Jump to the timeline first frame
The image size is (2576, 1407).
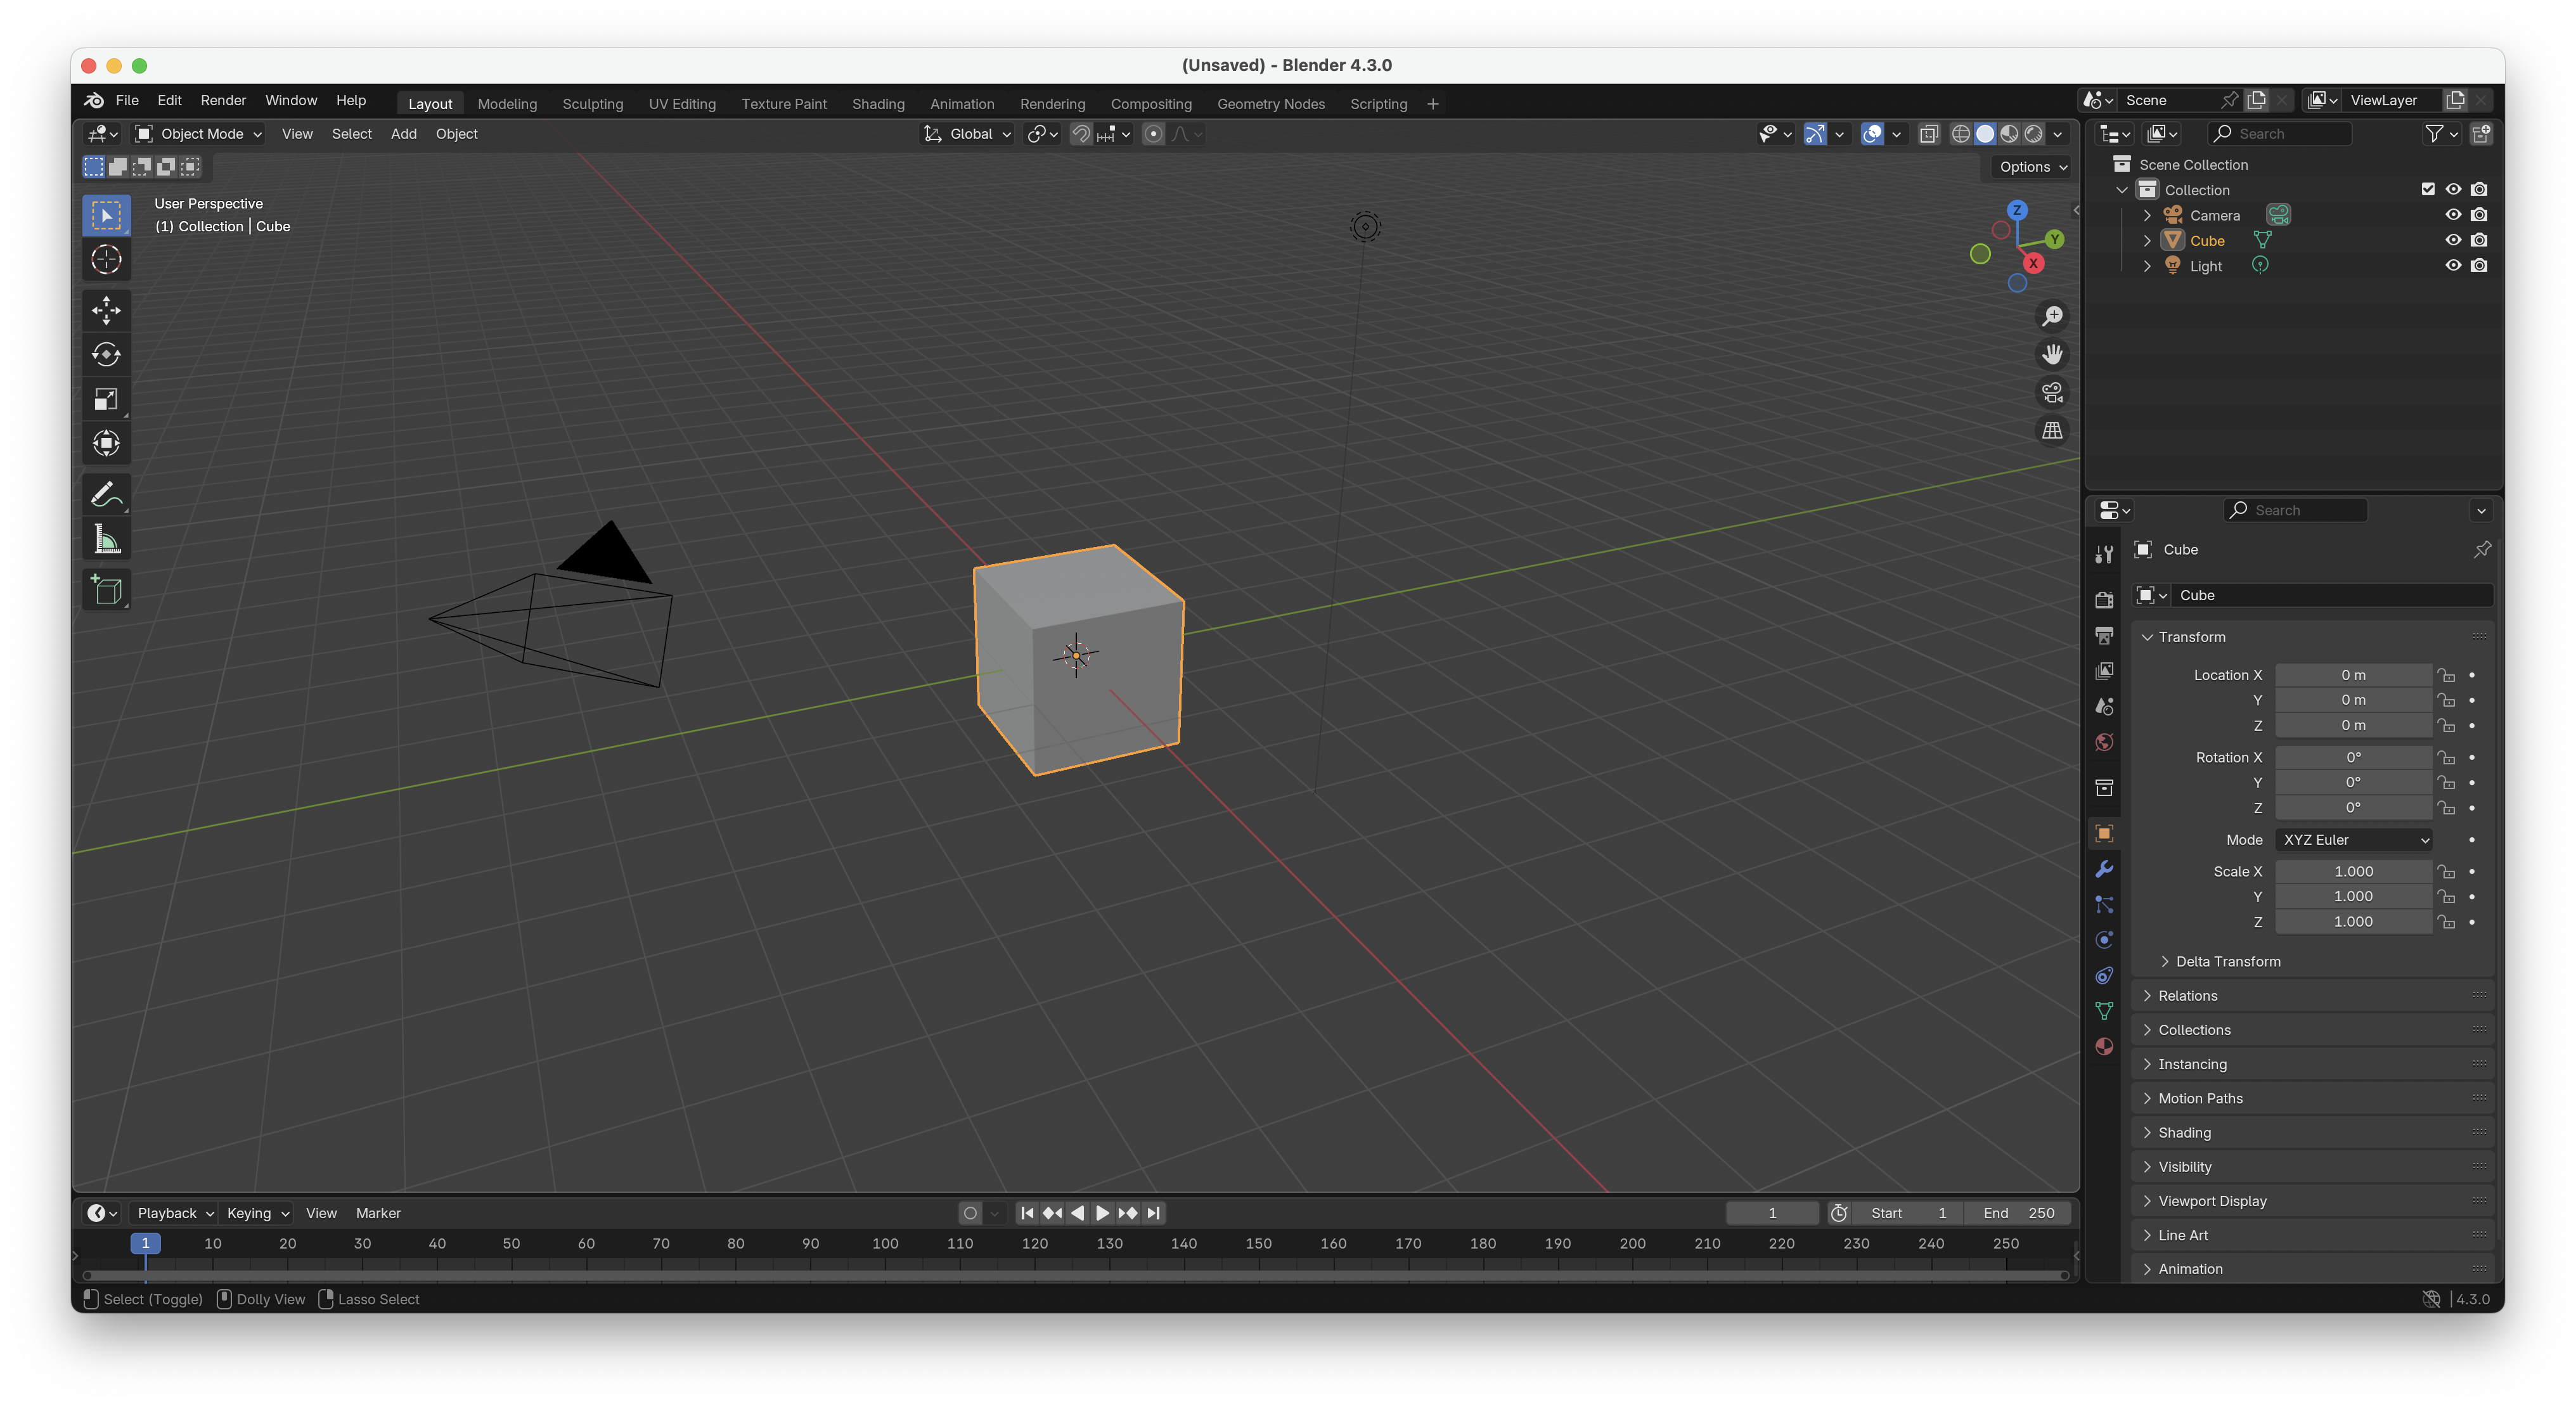(x=1027, y=1213)
